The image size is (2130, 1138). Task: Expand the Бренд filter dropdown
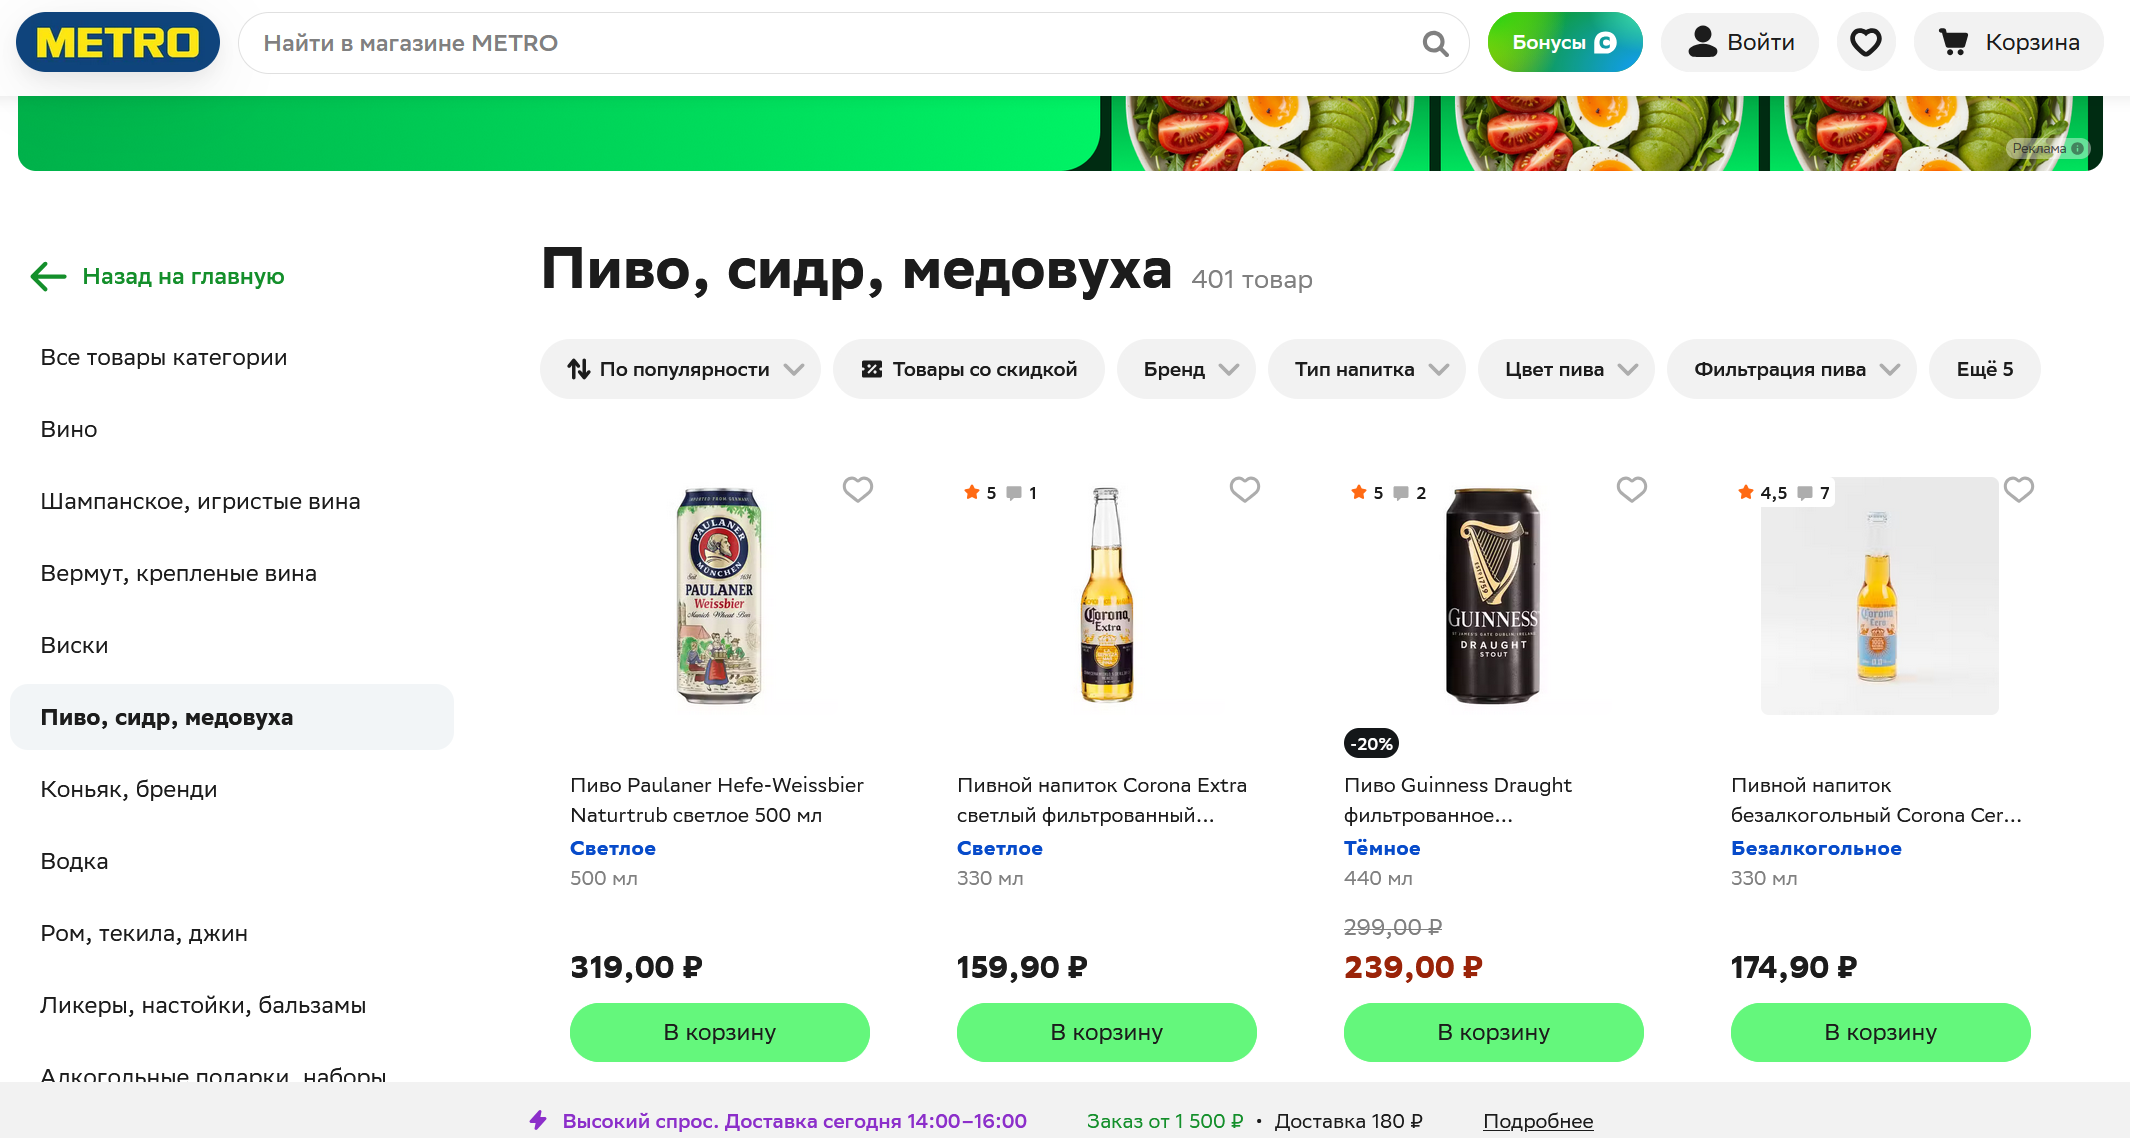[x=1186, y=369]
